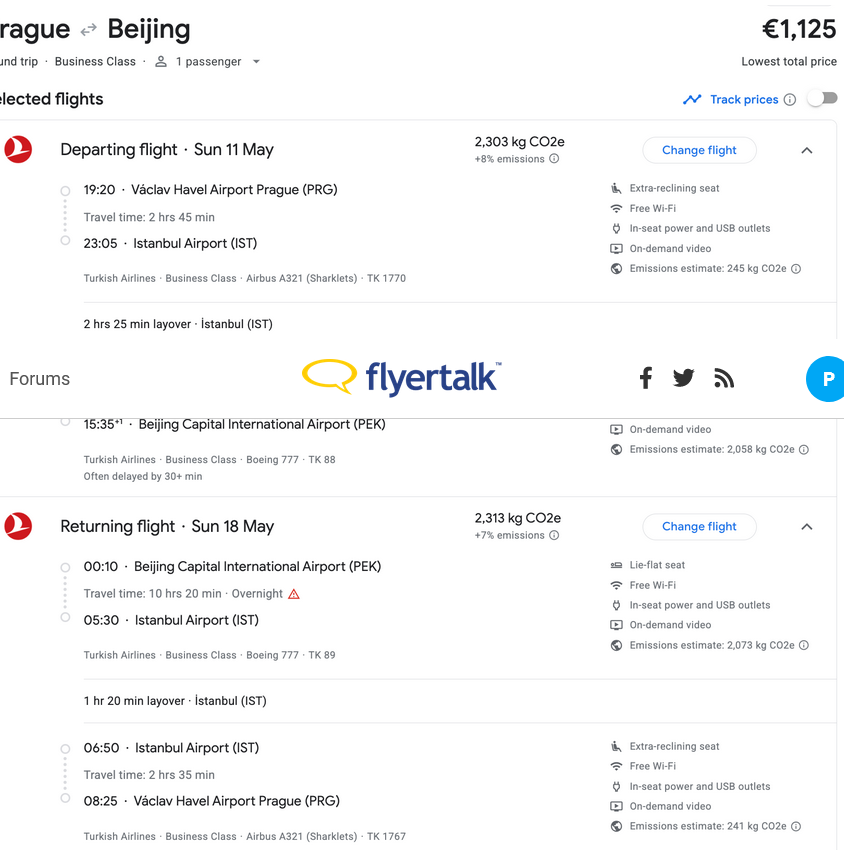Click Change flight for returning flight

pyautogui.click(x=699, y=527)
